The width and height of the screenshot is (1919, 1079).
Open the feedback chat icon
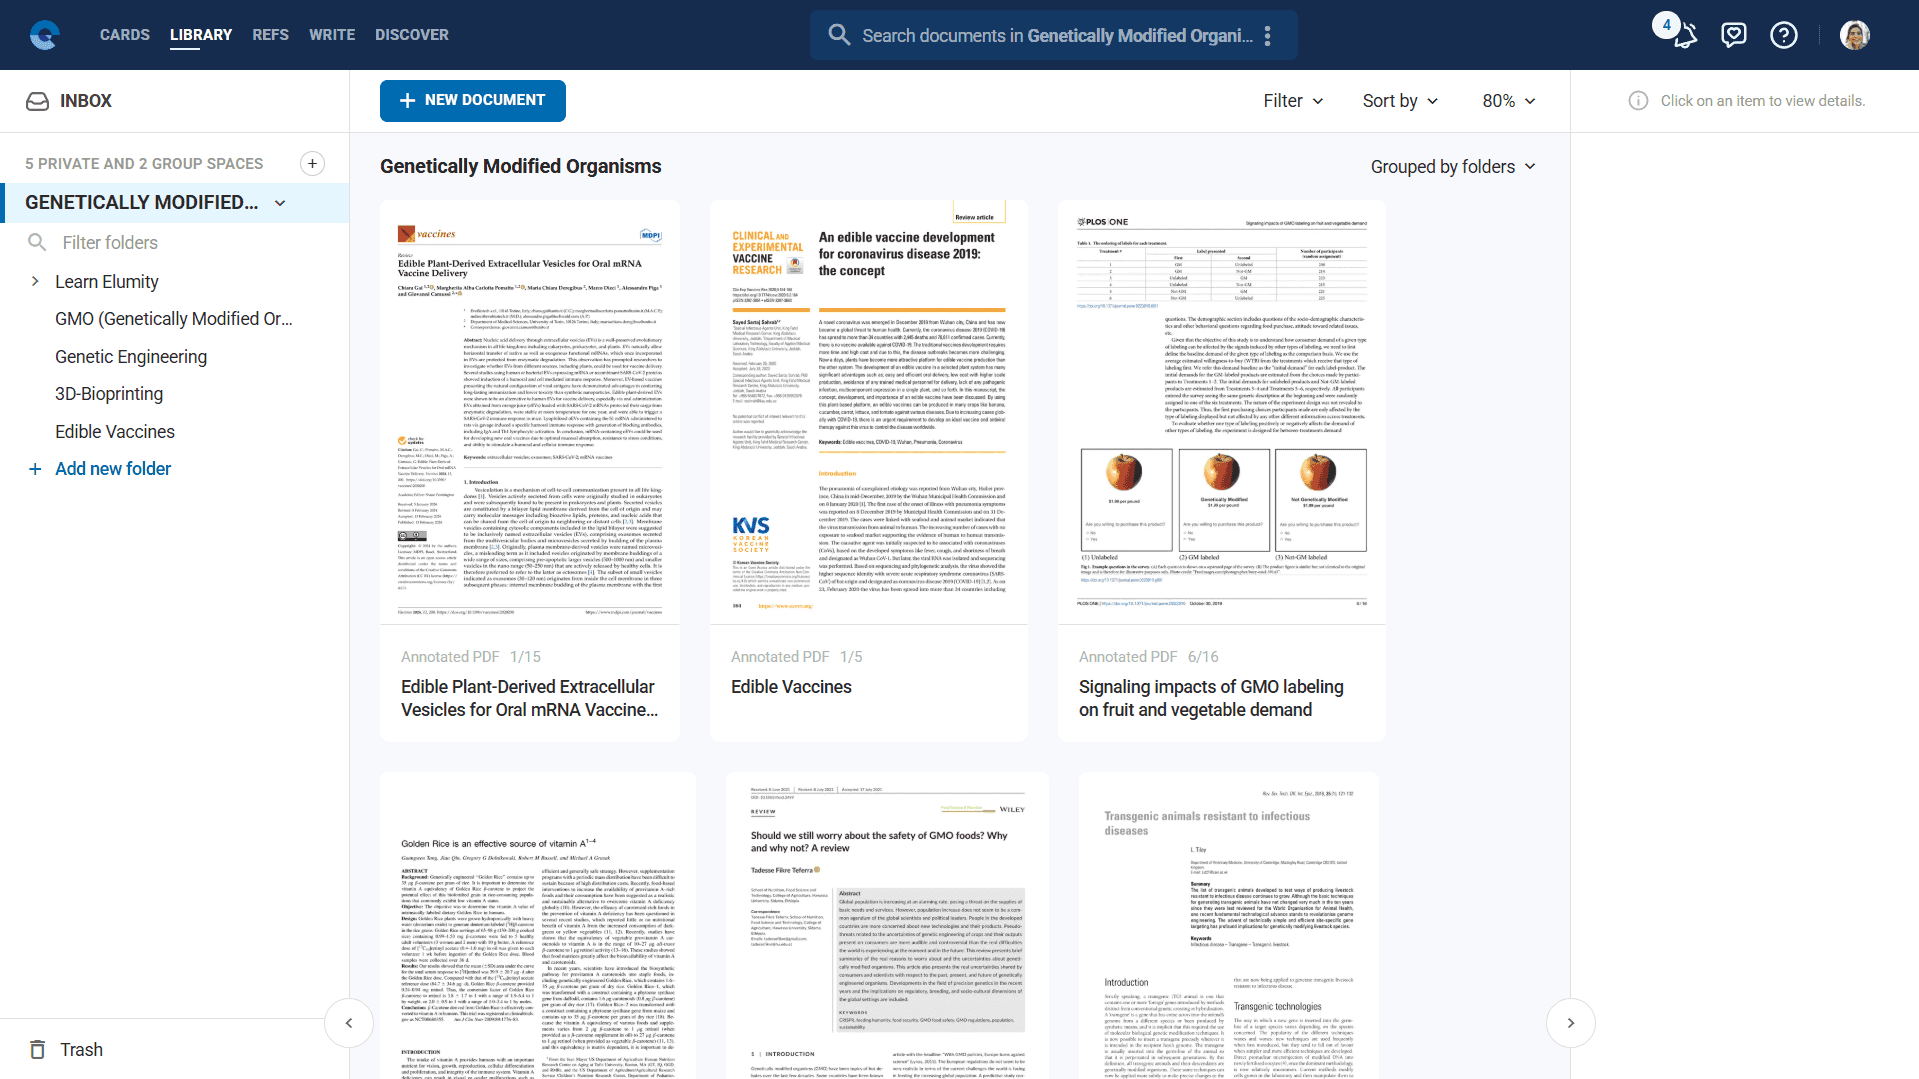pos(1733,35)
